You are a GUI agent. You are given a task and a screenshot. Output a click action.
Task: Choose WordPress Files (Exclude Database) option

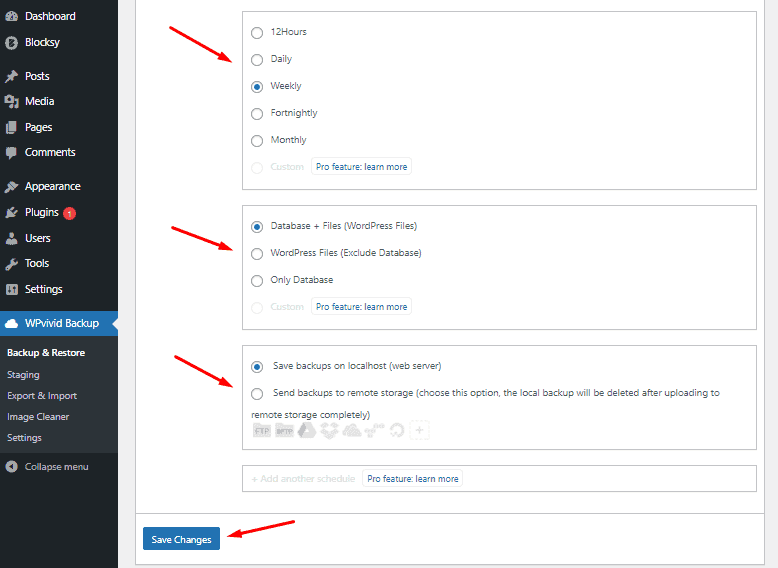(257, 254)
